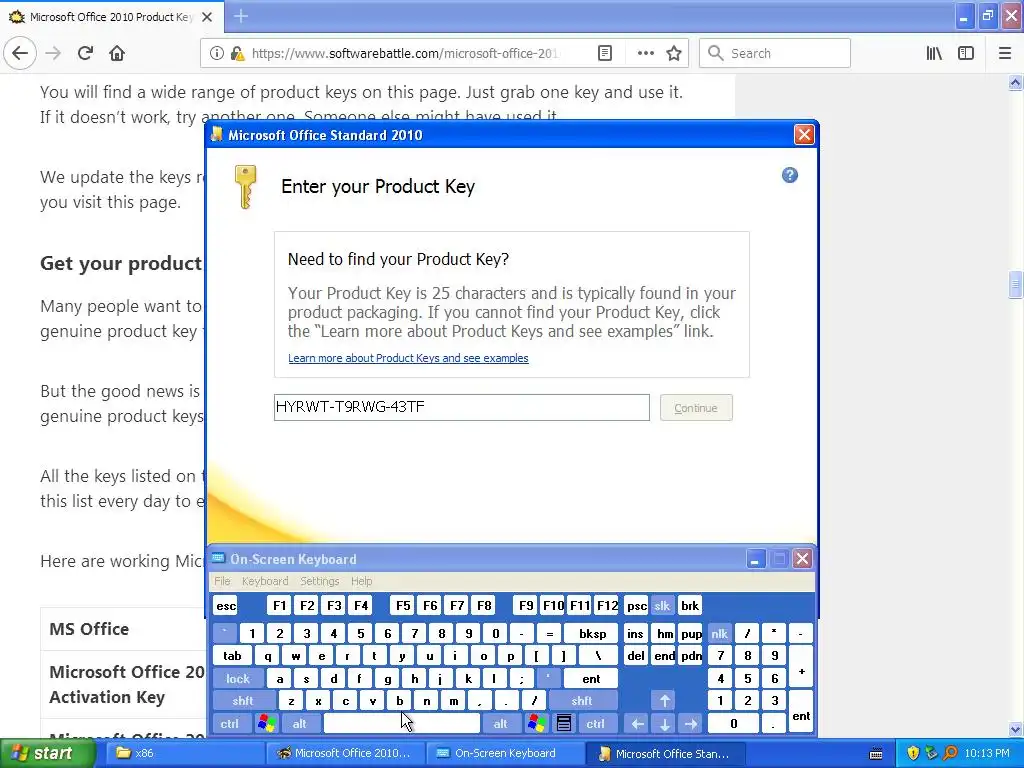
Task: Click the Firefox Search box
Action: tap(775, 53)
